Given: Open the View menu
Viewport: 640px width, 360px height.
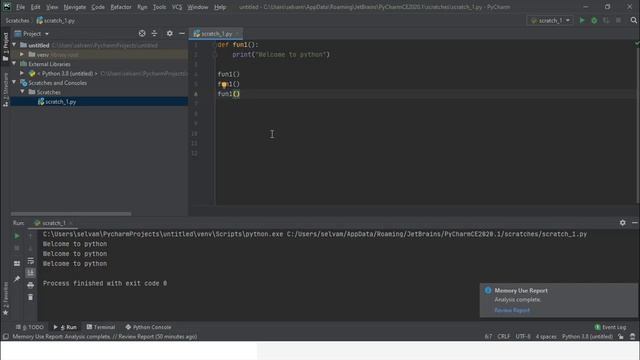Looking at the screenshot, I should [52, 7].
